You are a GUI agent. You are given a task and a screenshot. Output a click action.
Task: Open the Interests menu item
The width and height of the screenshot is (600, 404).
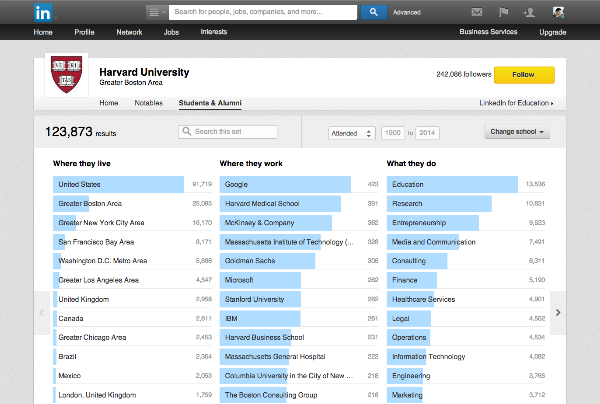(x=214, y=32)
